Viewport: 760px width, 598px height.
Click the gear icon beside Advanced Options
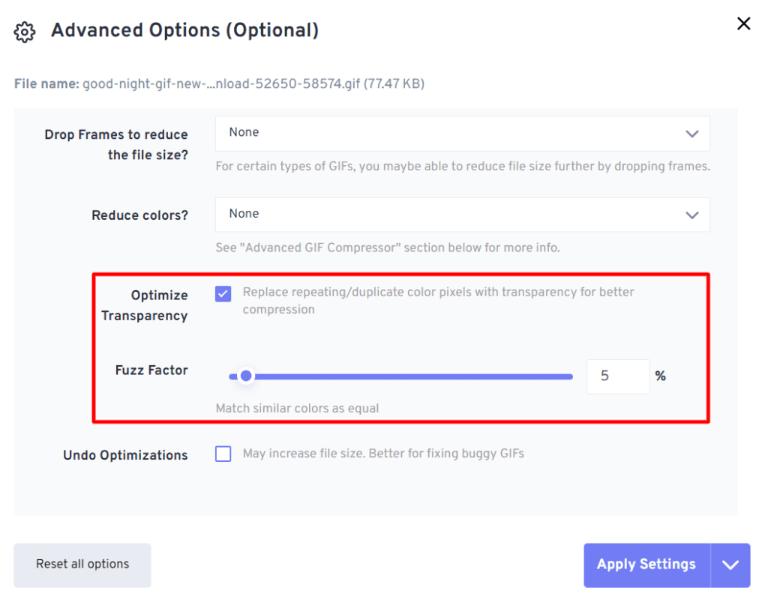point(24,32)
